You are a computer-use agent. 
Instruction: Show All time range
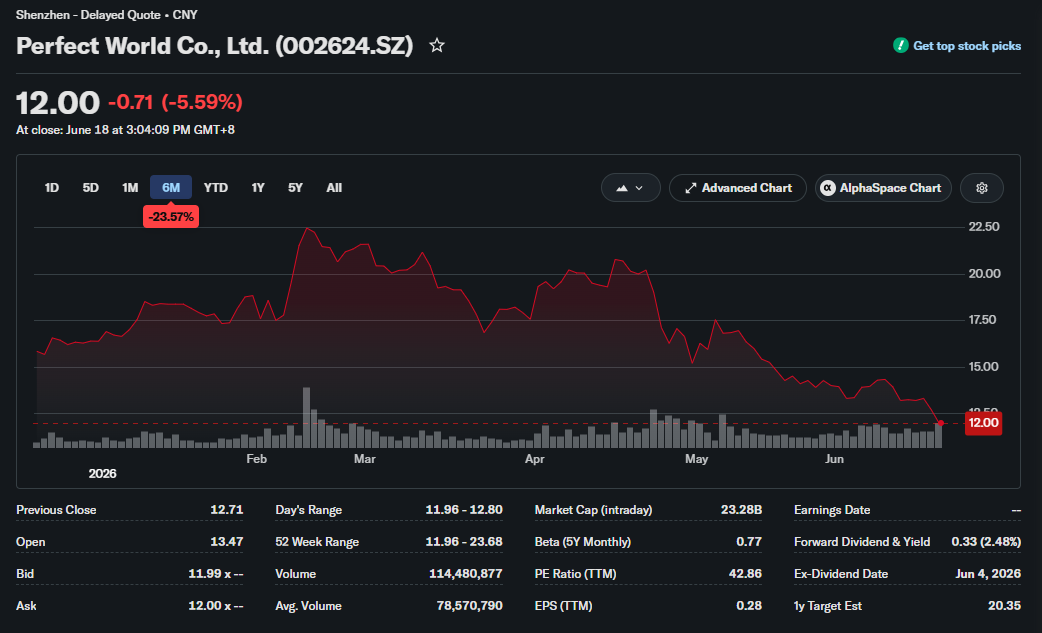[334, 188]
